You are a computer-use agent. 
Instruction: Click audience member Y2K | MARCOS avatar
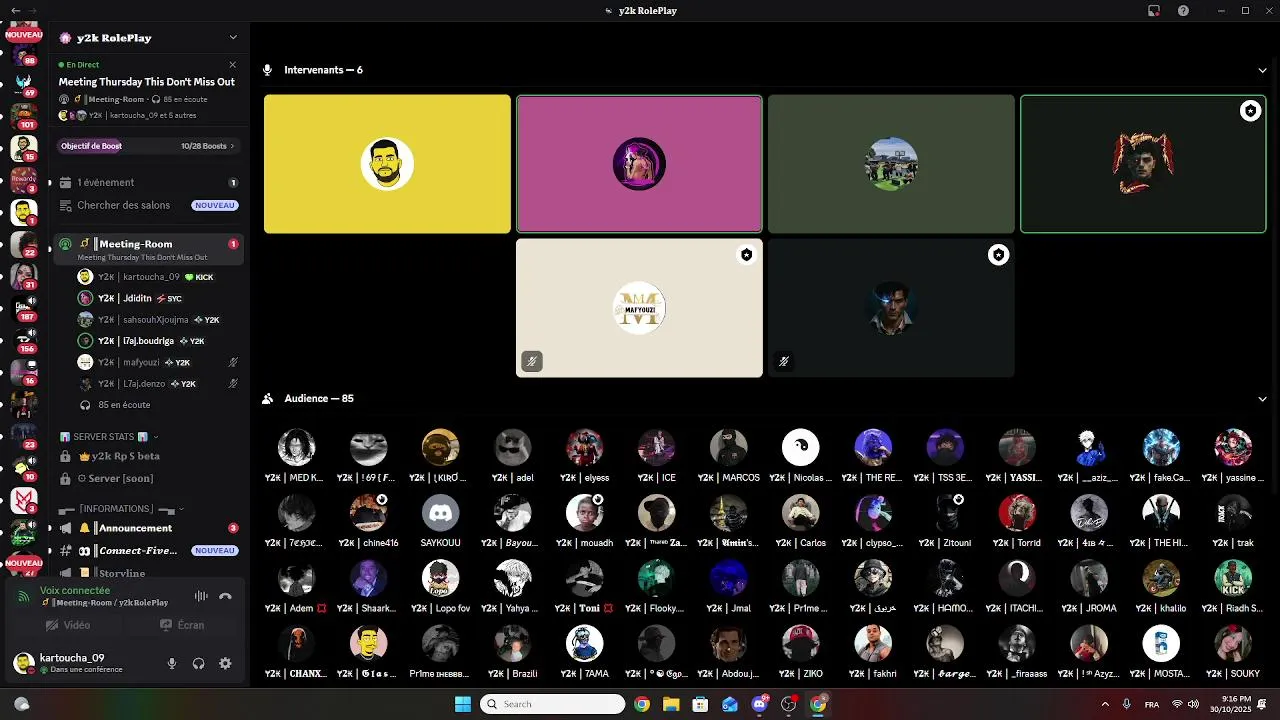click(728, 448)
